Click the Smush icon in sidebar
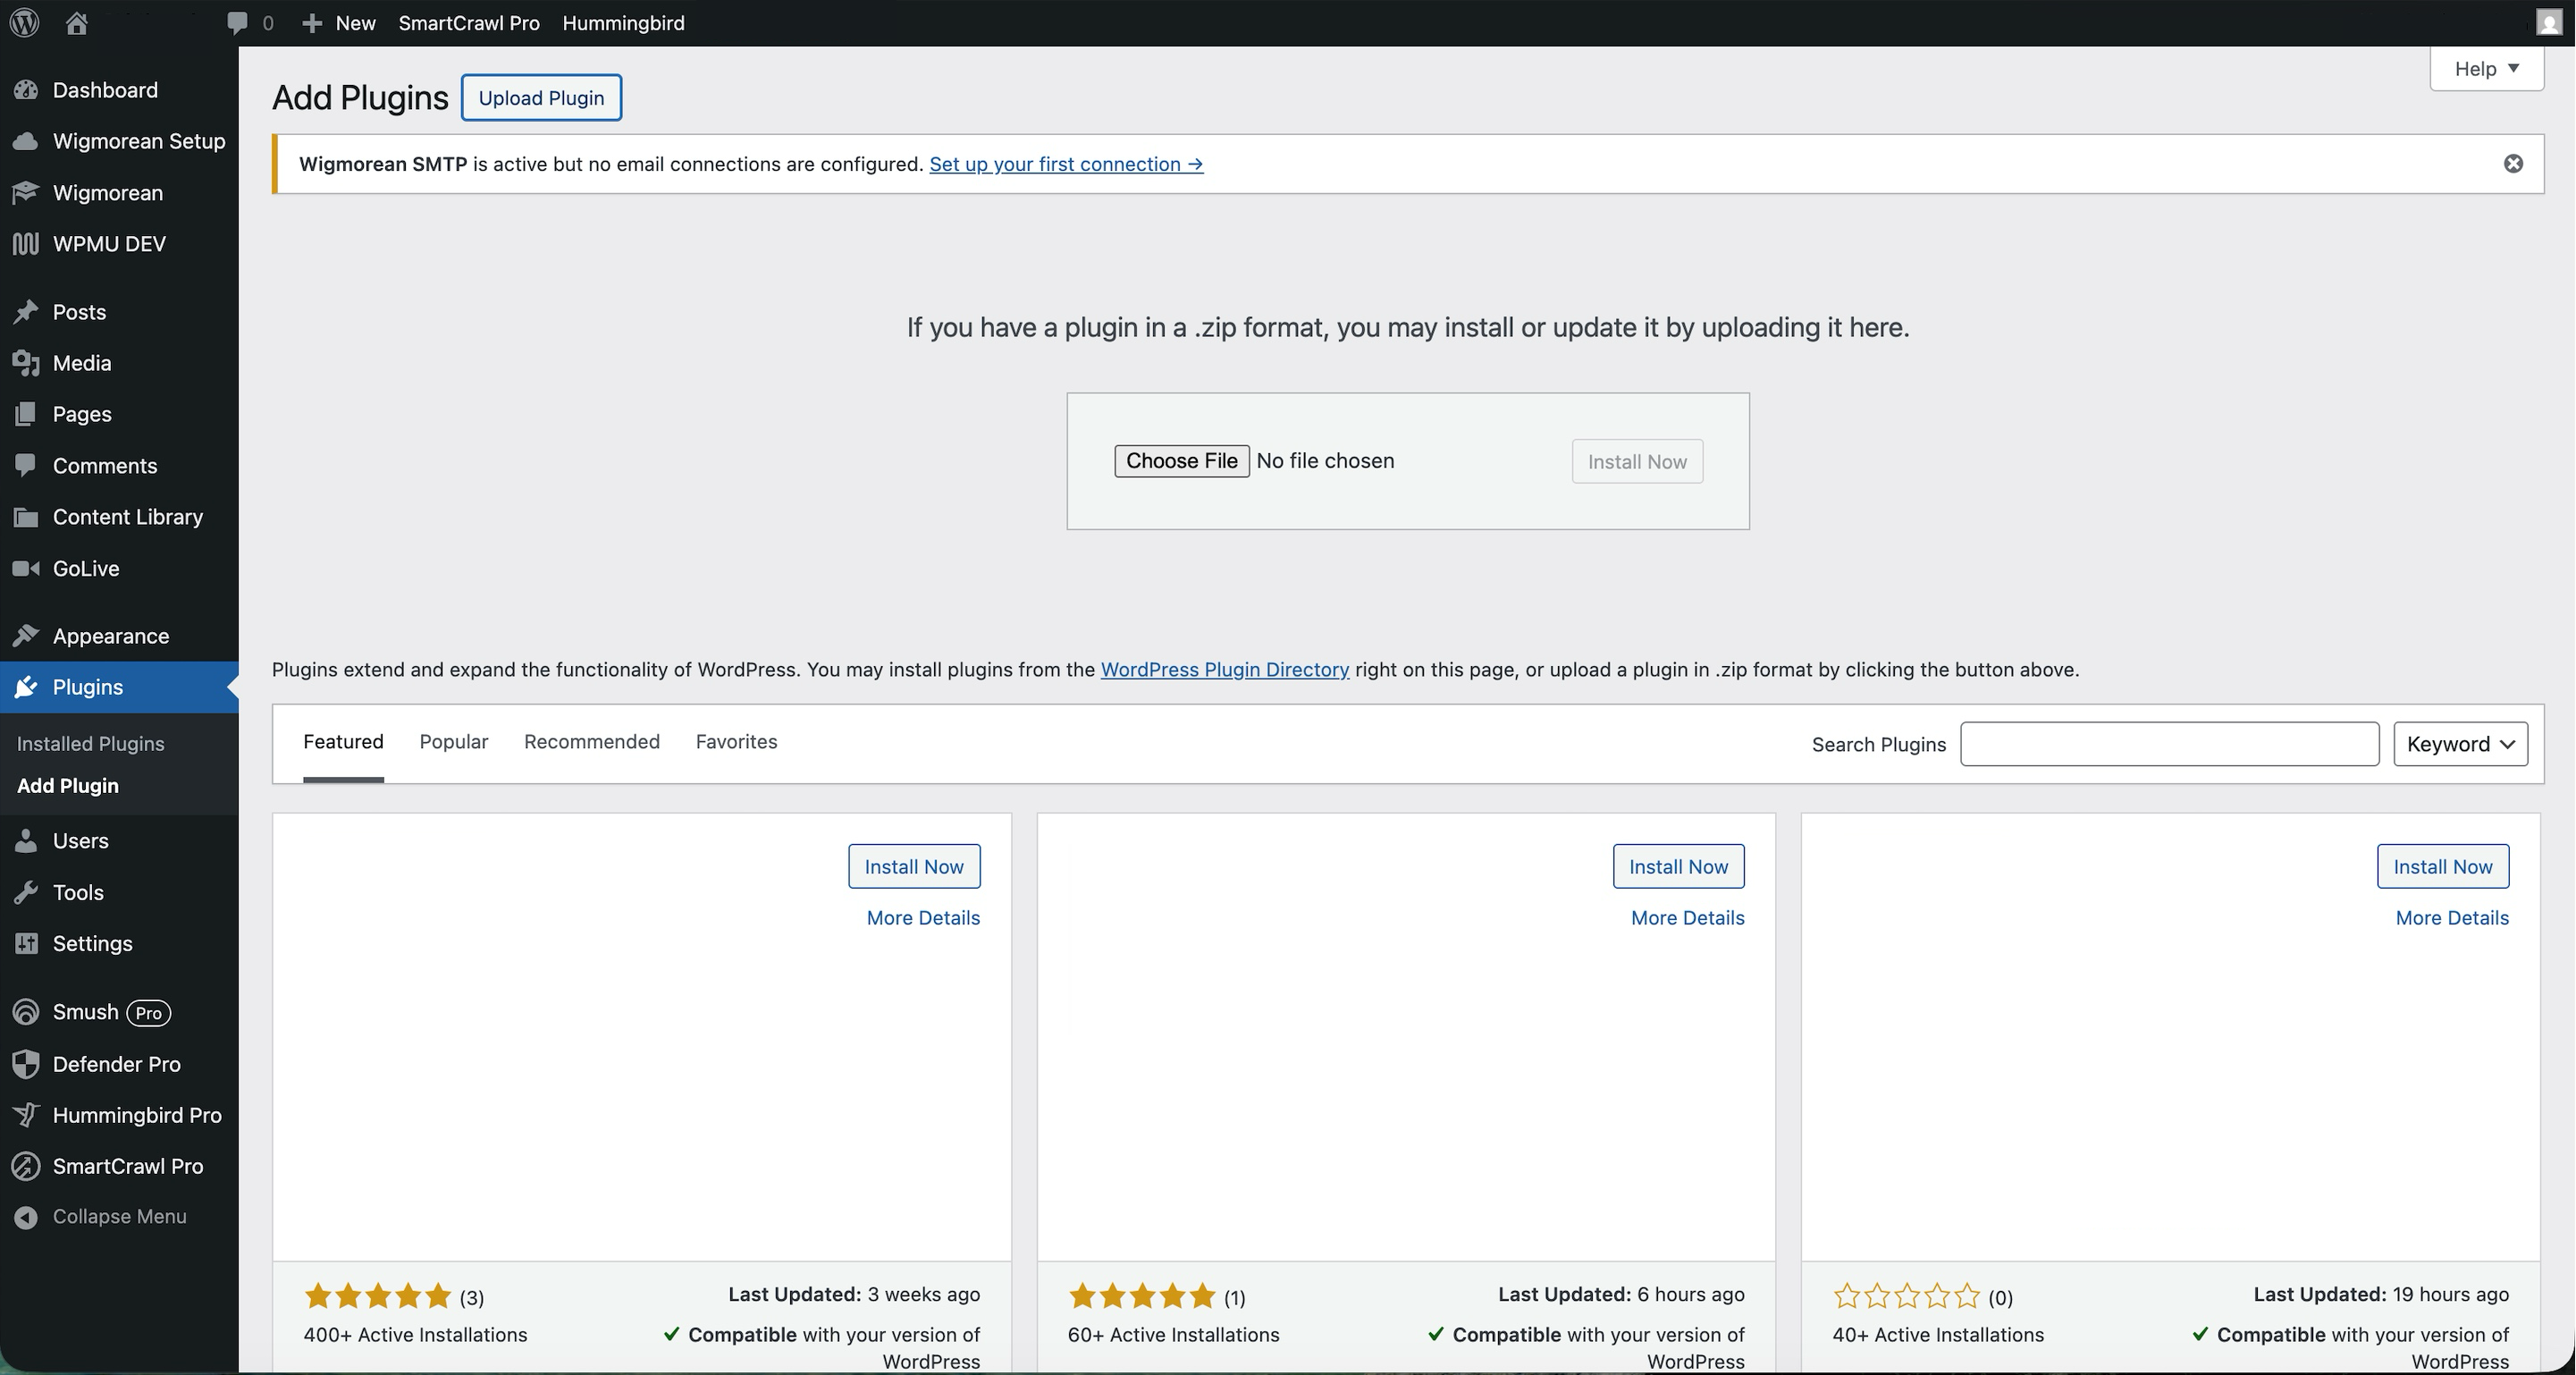The image size is (2576, 1375). (x=26, y=1012)
